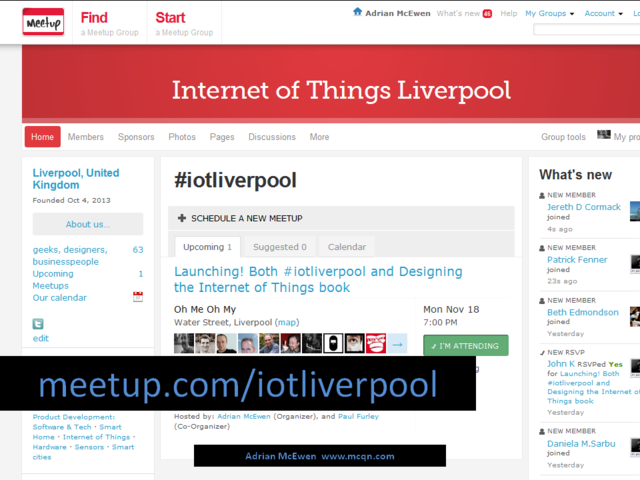640x480 pixels.
Task: Click the Hardware topic link
Action: [49, 447]
